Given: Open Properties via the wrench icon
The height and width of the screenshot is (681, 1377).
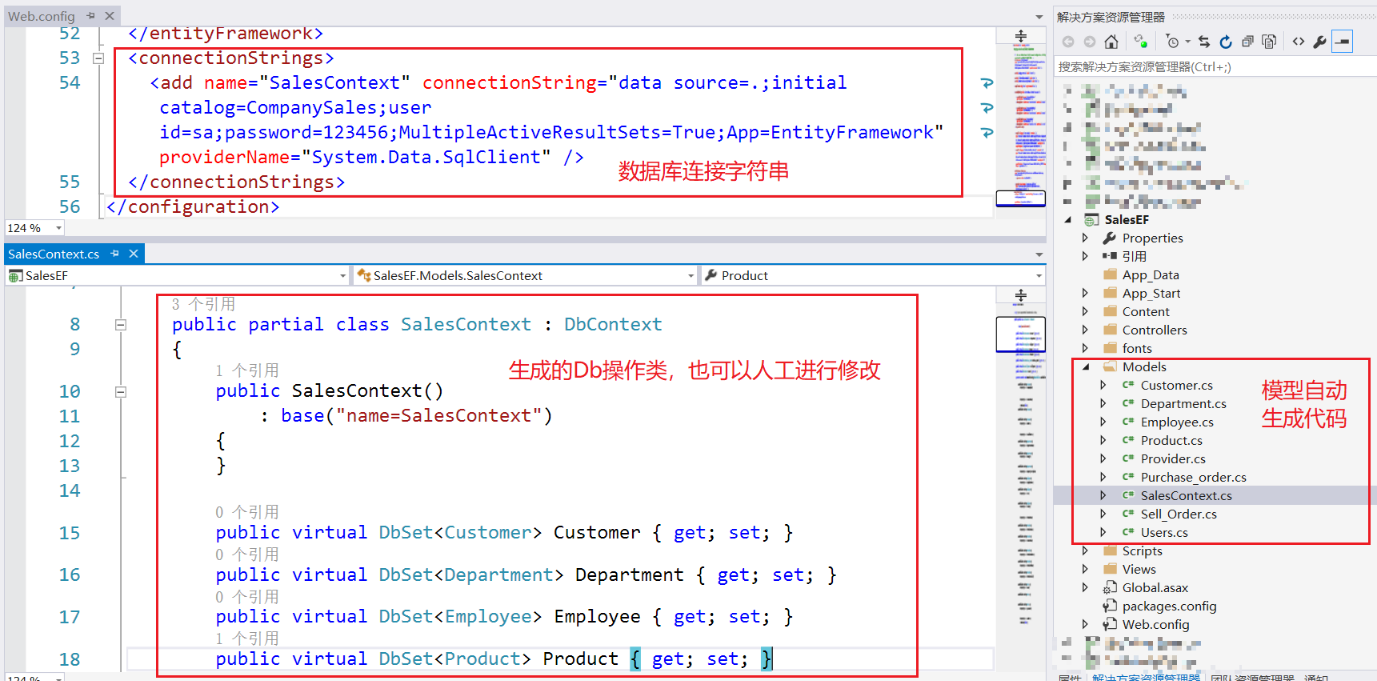Looking at the screenshot, I should pyautogui.click(x=1320, y=42).
